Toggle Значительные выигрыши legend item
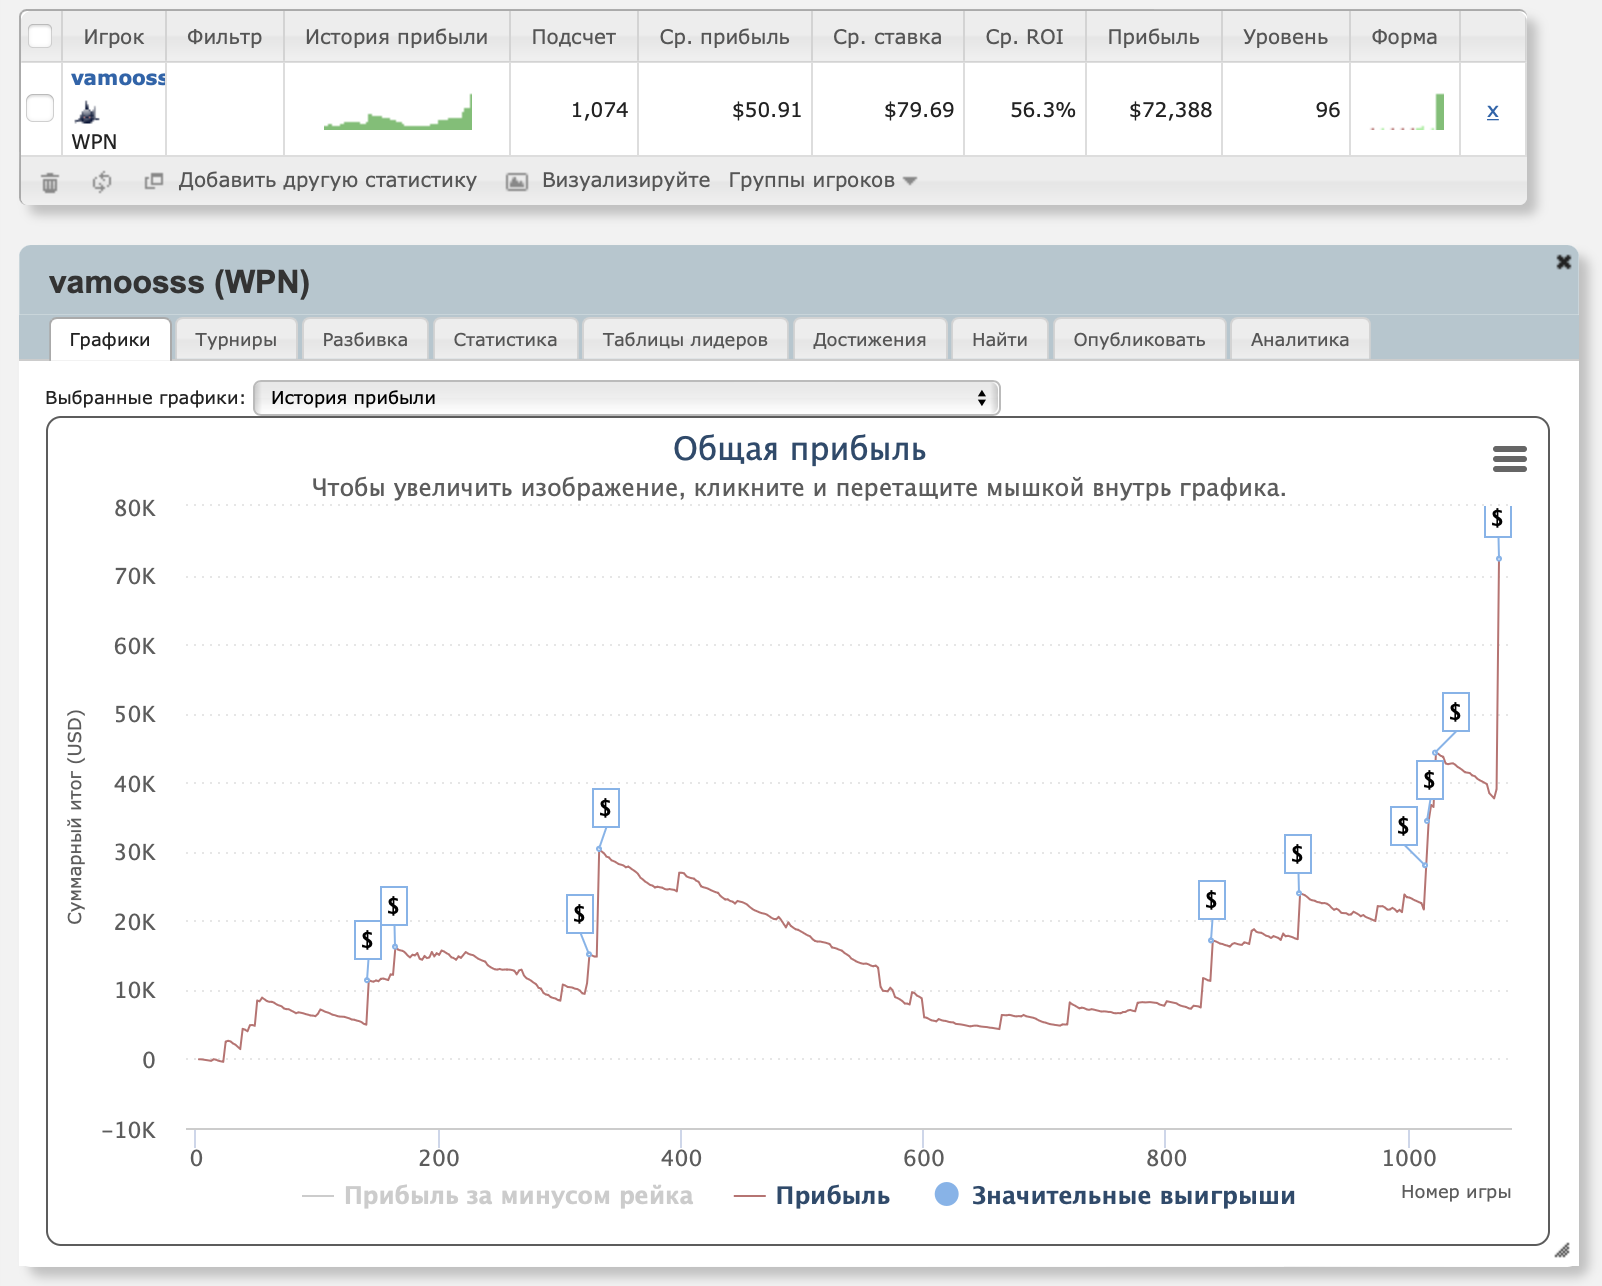 click(x=1115, y=1195)
